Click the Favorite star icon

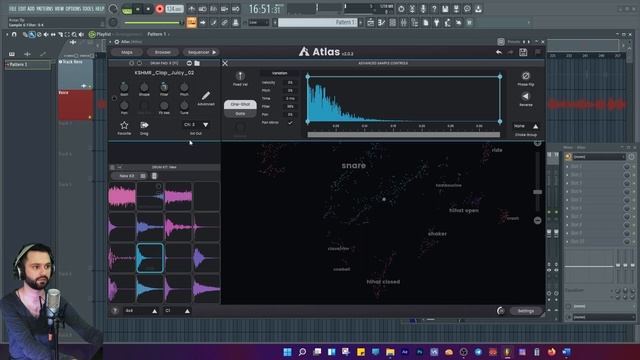point(124,125)
